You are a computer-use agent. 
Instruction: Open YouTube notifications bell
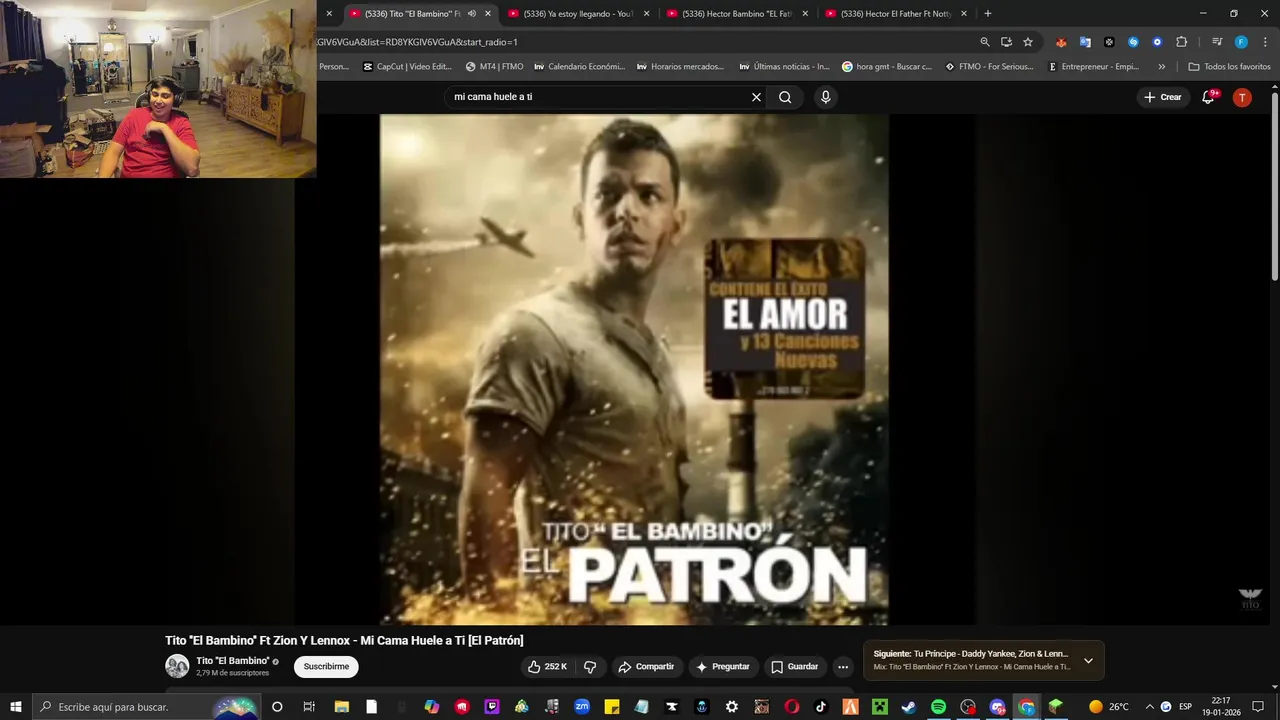point(1208,97)
